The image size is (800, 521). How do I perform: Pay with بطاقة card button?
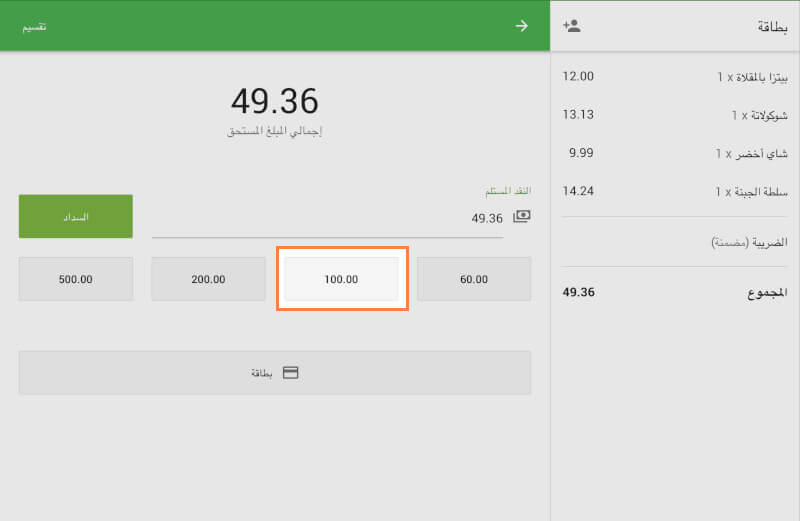(275, 373)
